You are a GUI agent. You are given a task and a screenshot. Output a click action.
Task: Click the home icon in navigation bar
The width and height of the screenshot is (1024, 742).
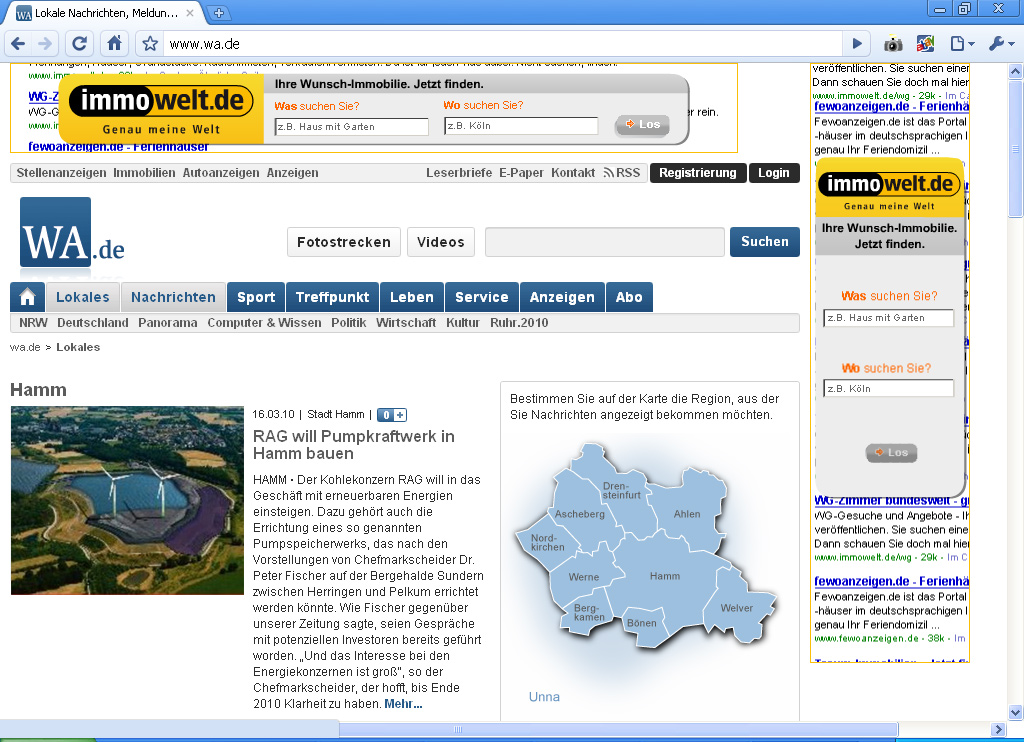coord(27,297)
